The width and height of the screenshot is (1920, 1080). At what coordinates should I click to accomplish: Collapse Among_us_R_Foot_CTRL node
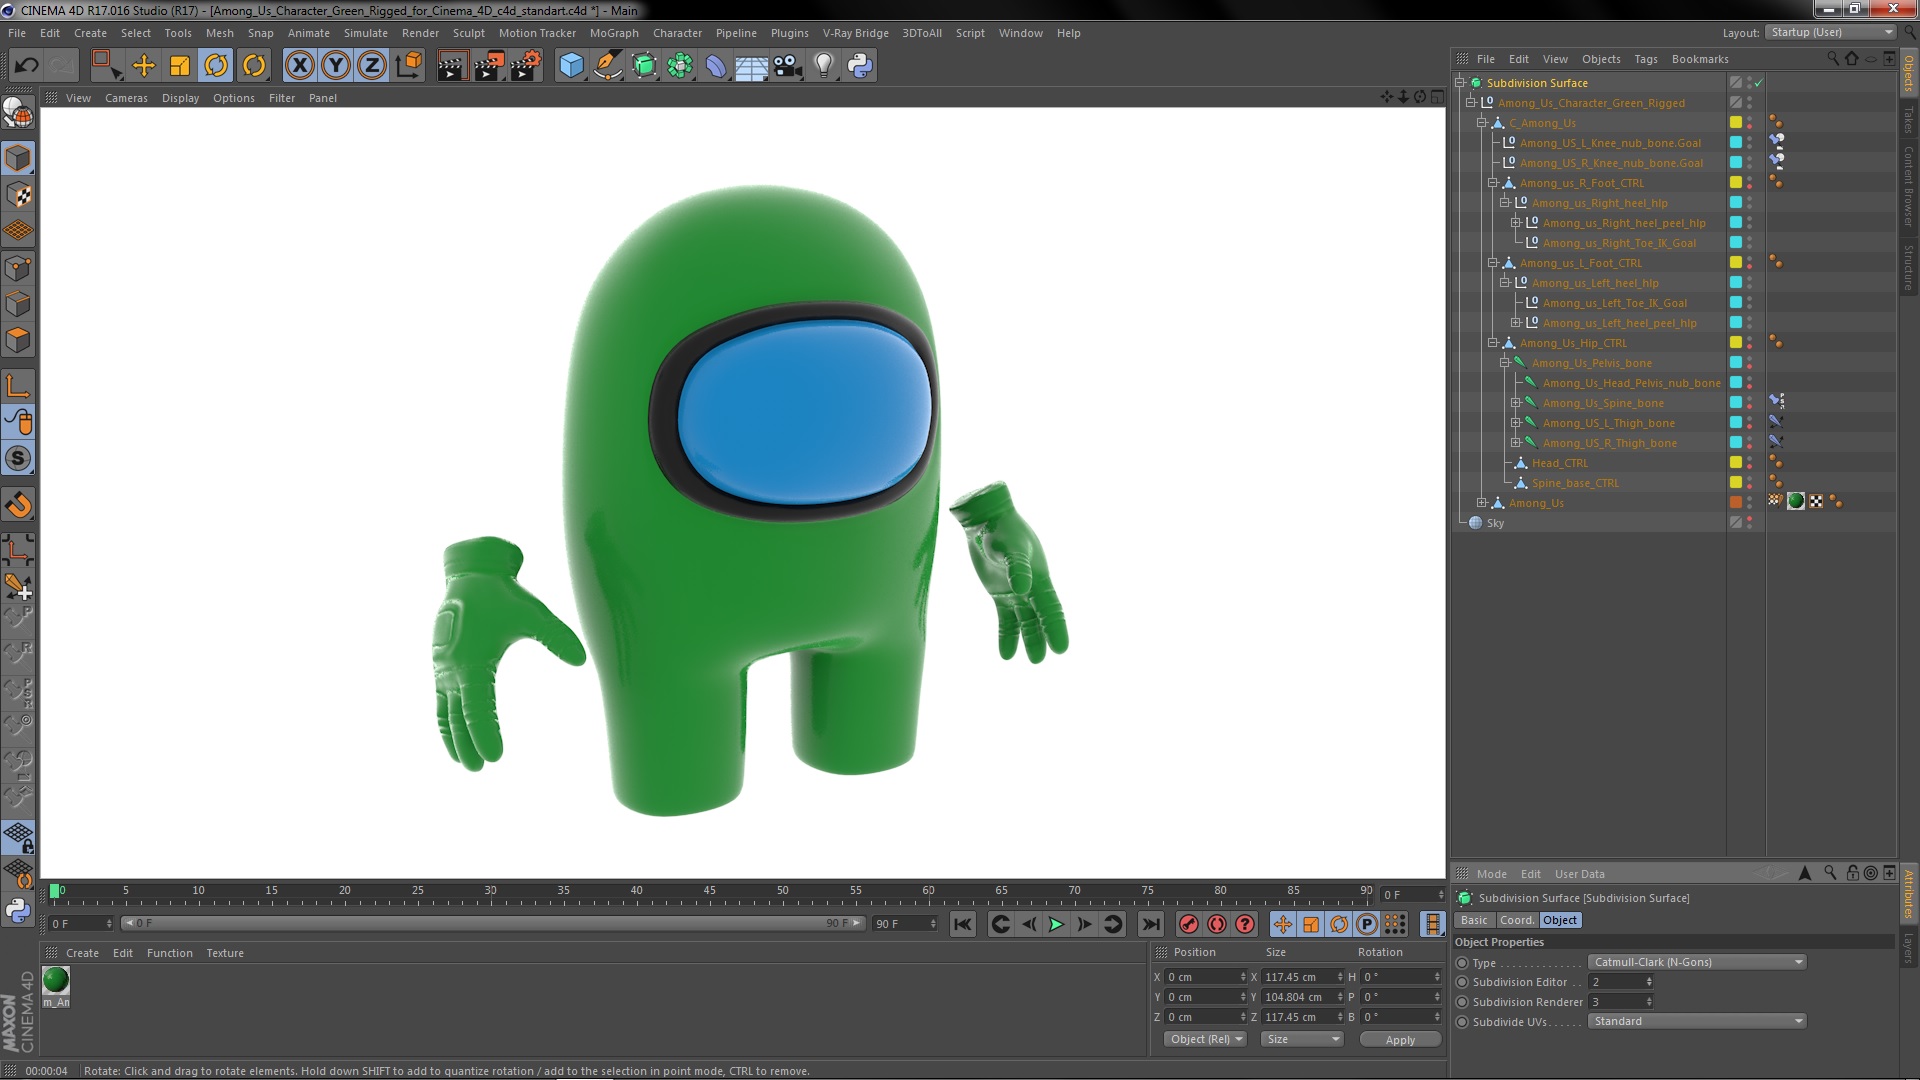[x=1493, y=183]
